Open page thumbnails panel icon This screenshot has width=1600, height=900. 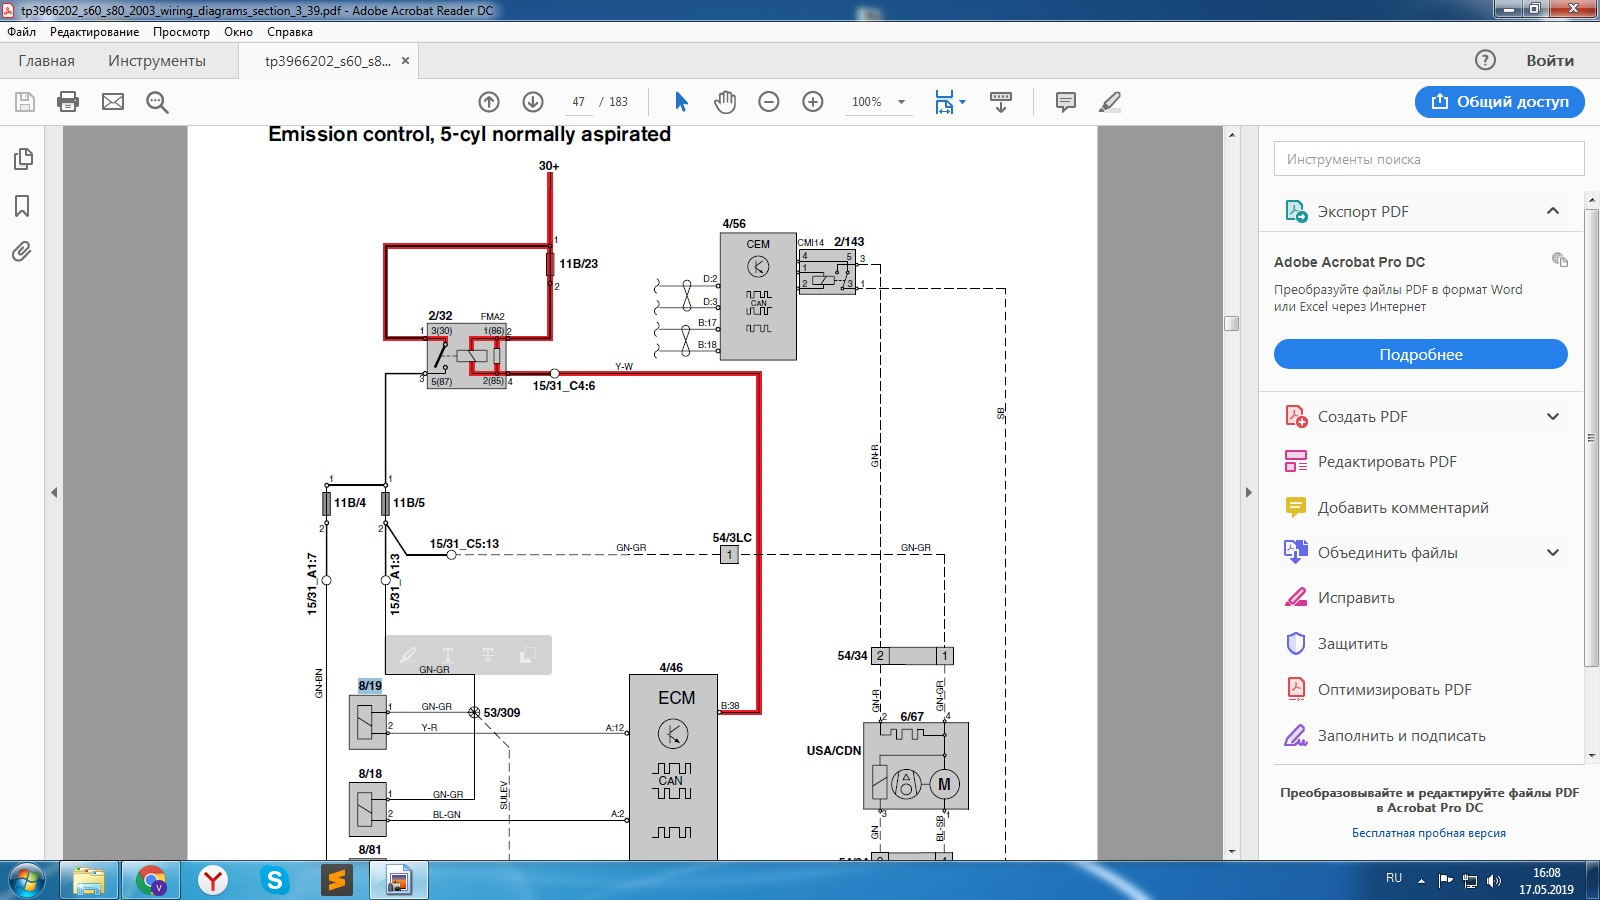(x=22, y=160)
